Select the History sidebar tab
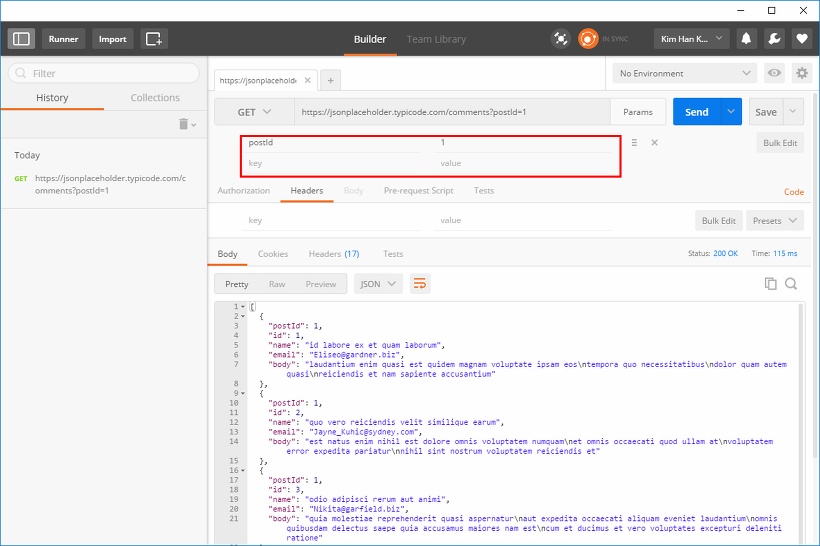 (x=52, y=98)
